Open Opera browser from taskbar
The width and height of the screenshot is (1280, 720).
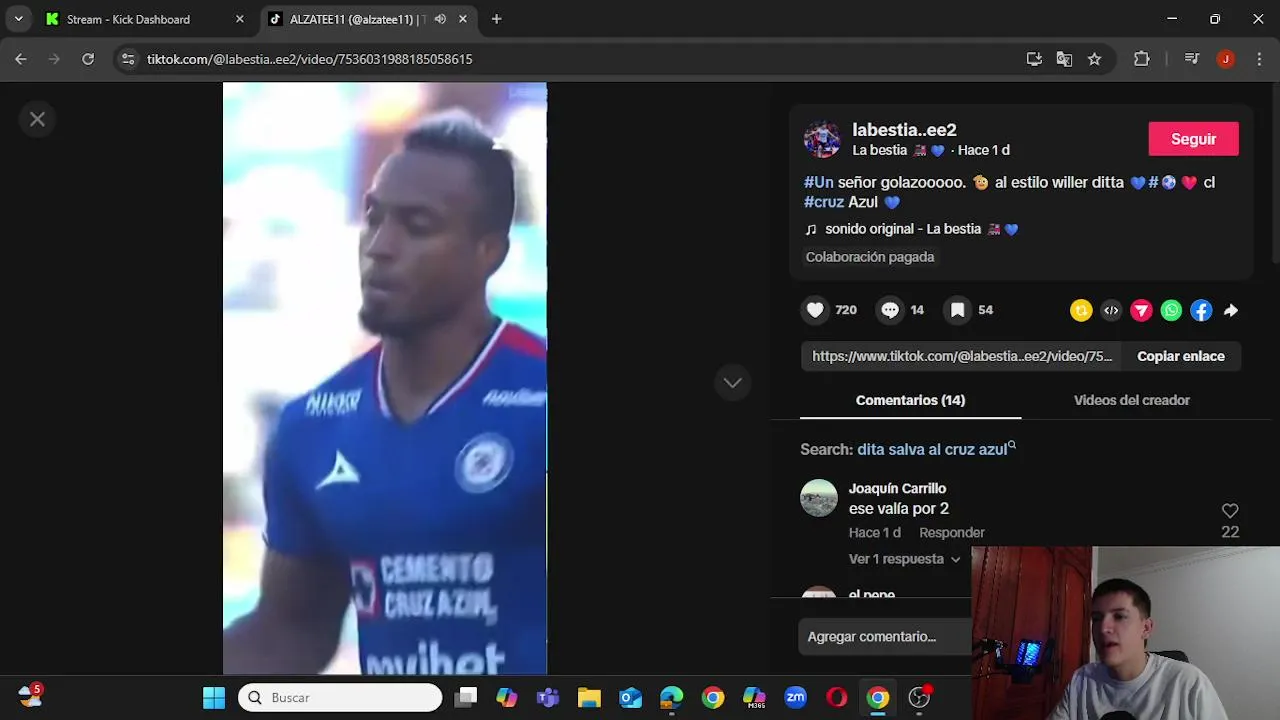(837, 698)
